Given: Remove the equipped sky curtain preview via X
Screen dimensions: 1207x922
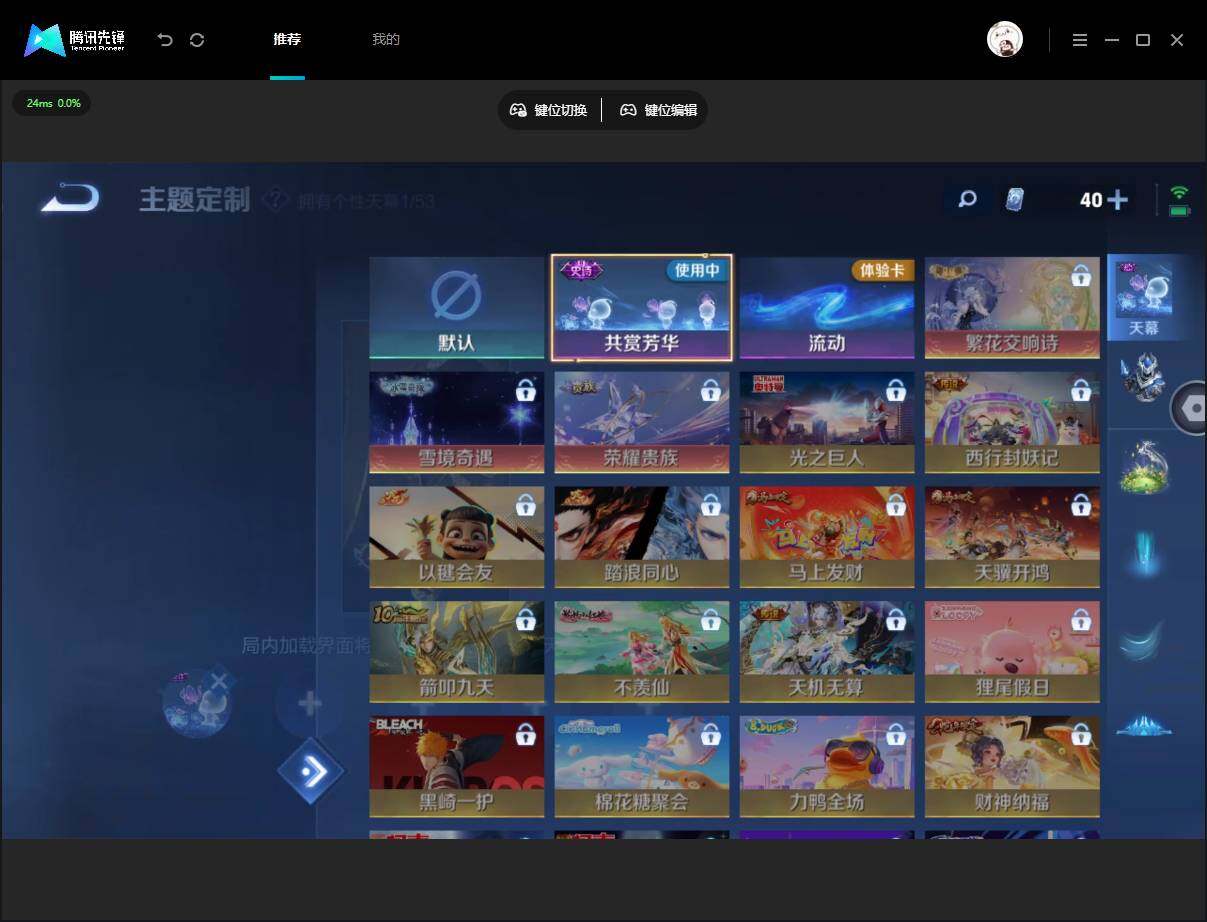Looking at the screenshot, I should 219,683.
